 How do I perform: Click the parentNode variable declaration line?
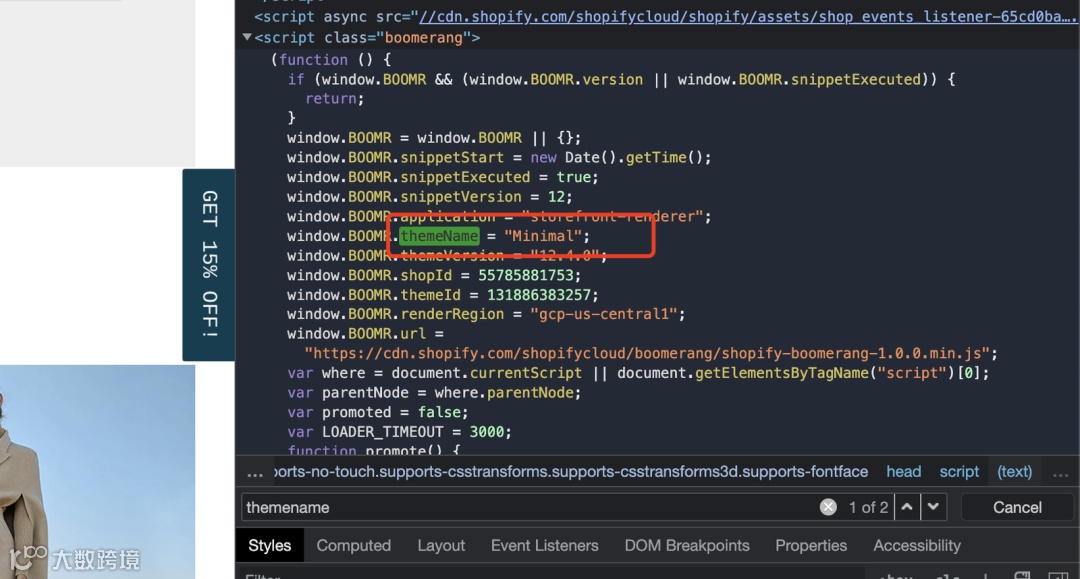point(434,392)
